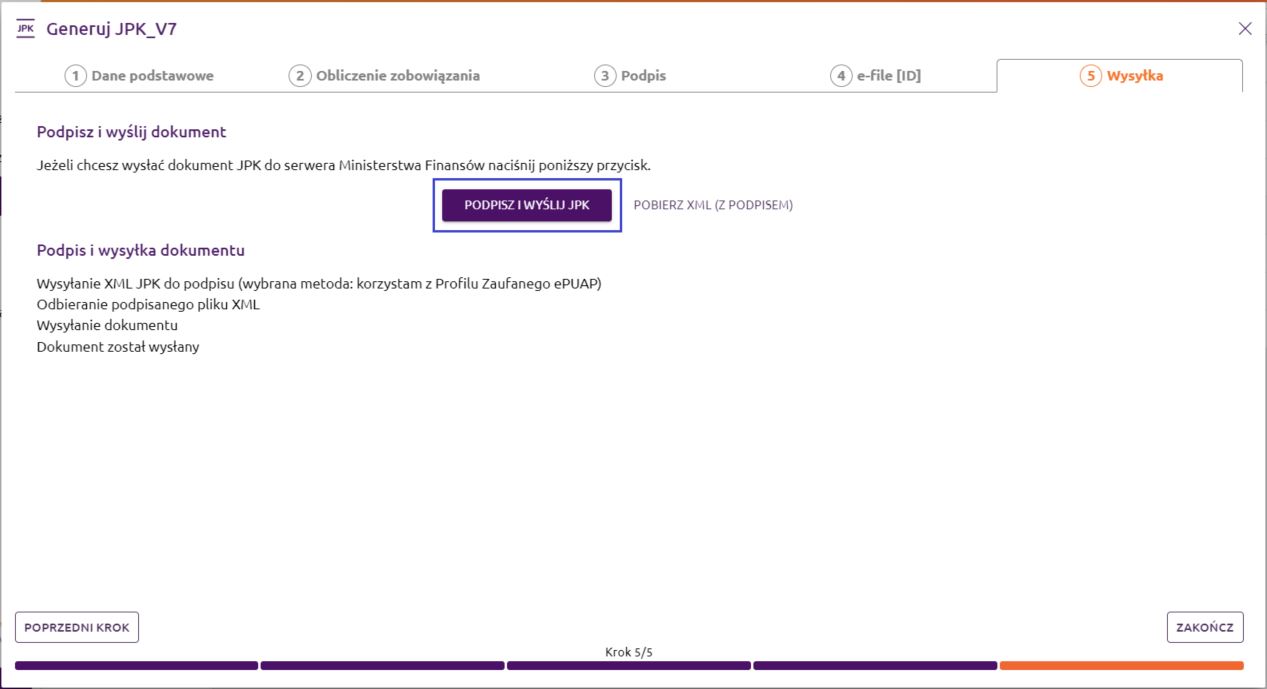The height and width of the screenshot is (689, 1267).
Task: Click the step 2 circle number
Action: pos(300,76)
